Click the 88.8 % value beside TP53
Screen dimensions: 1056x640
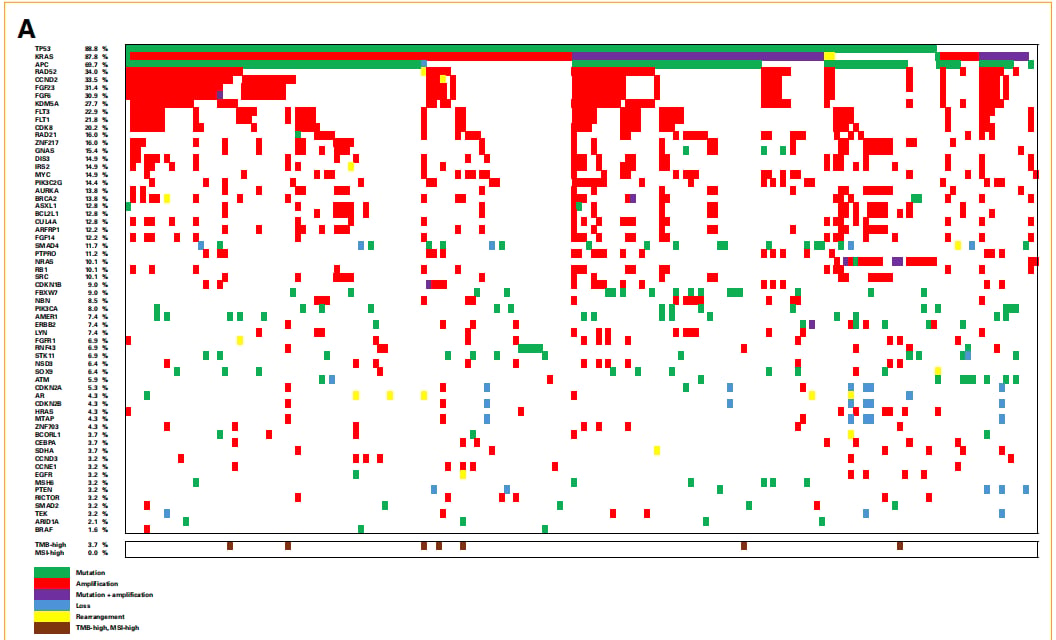[x=96, y=49]
